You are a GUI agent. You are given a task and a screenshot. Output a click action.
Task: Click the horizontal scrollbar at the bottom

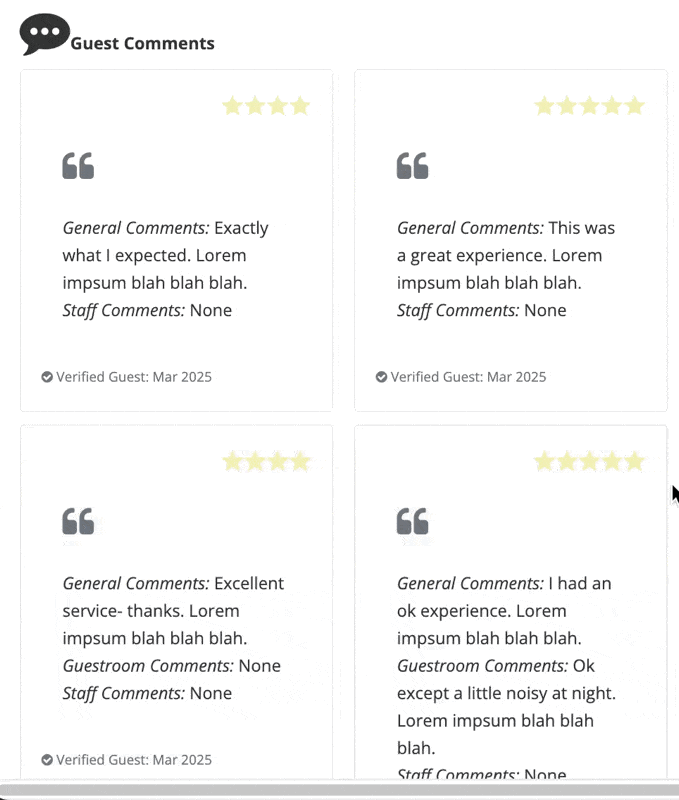click(339, 790)
